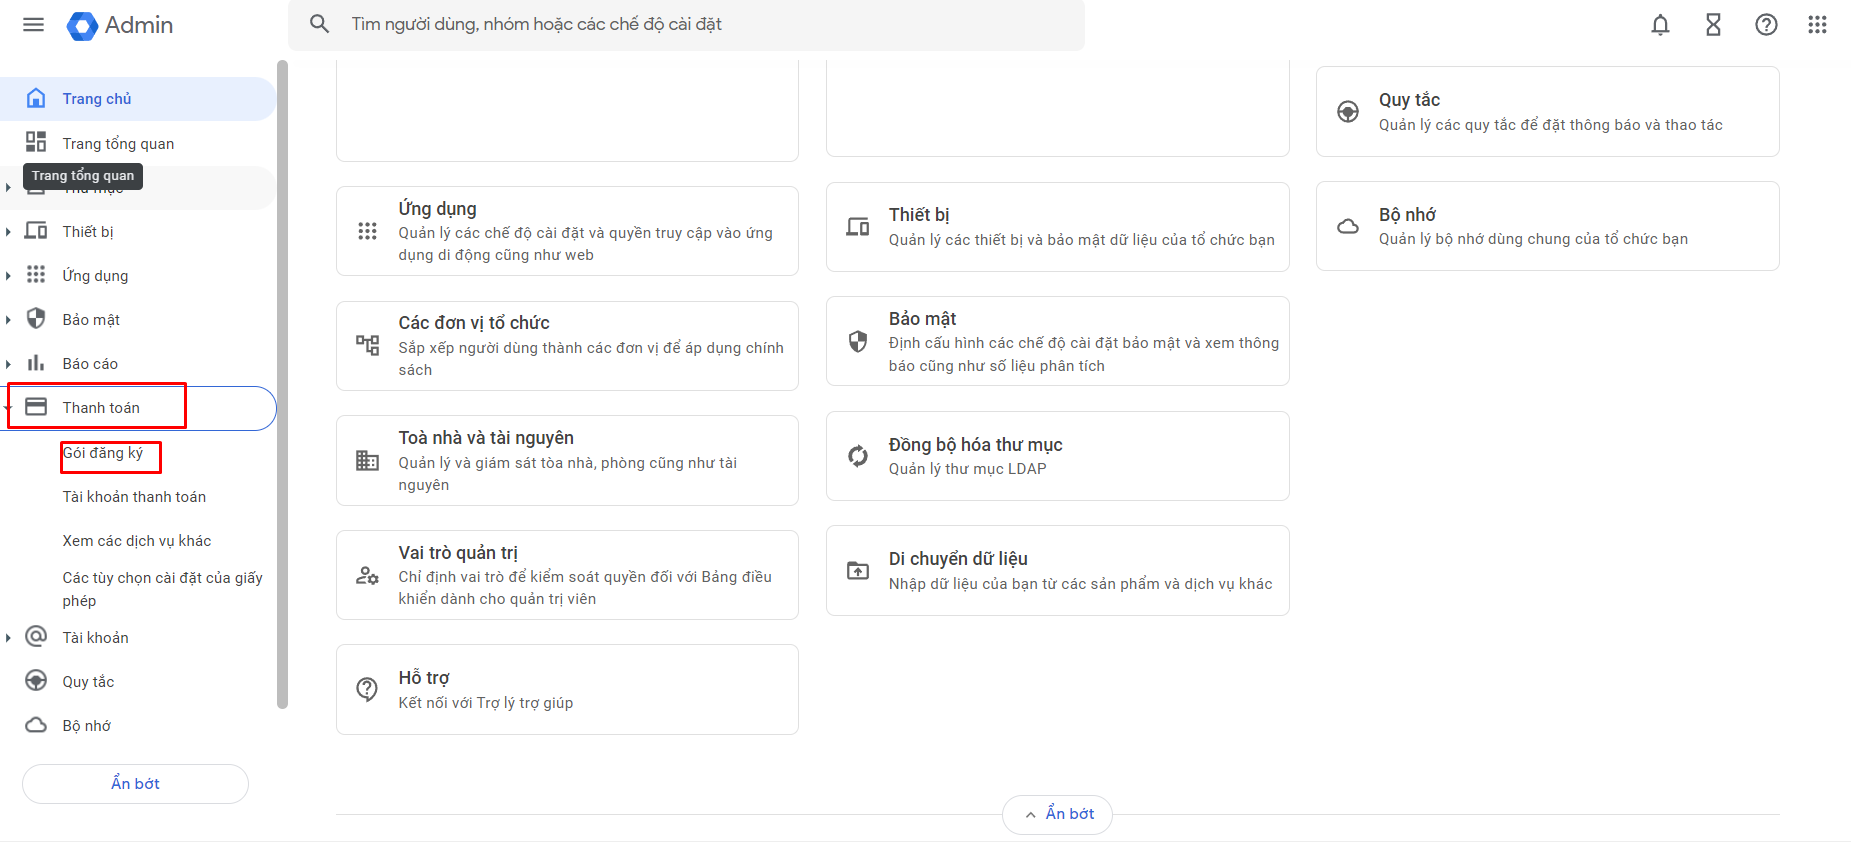Open the Vai trò quản trị card
Viewport: 1851px width, 843px height.
(x=567, y=575)
